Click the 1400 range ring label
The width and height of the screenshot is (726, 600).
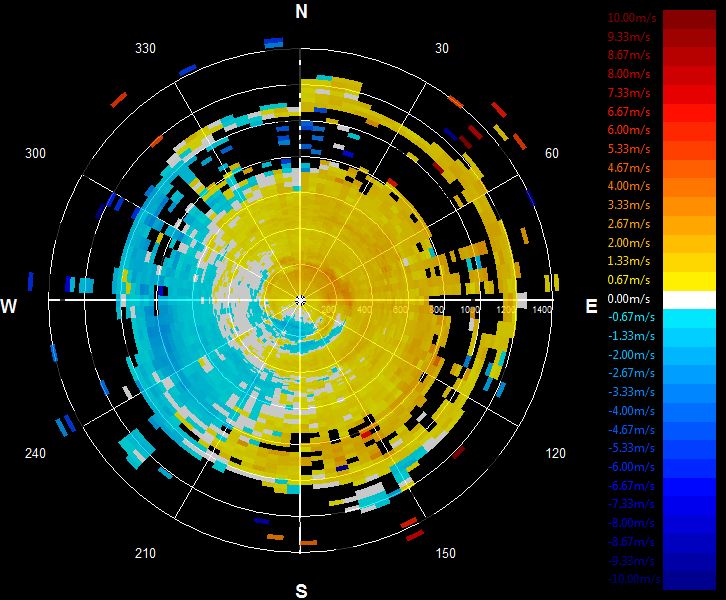click(542, 309)
